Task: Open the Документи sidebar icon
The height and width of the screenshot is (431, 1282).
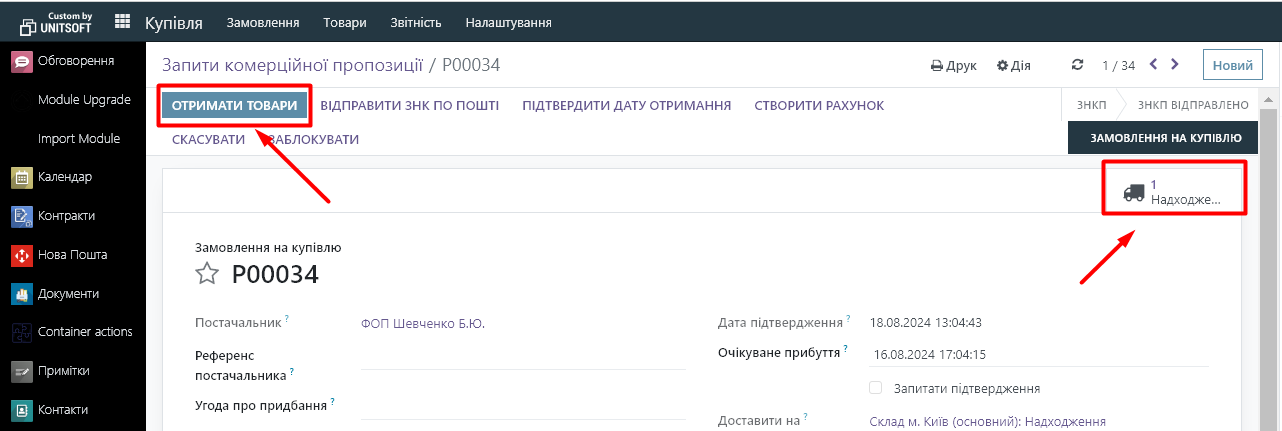Action: (x=22, y=294)
